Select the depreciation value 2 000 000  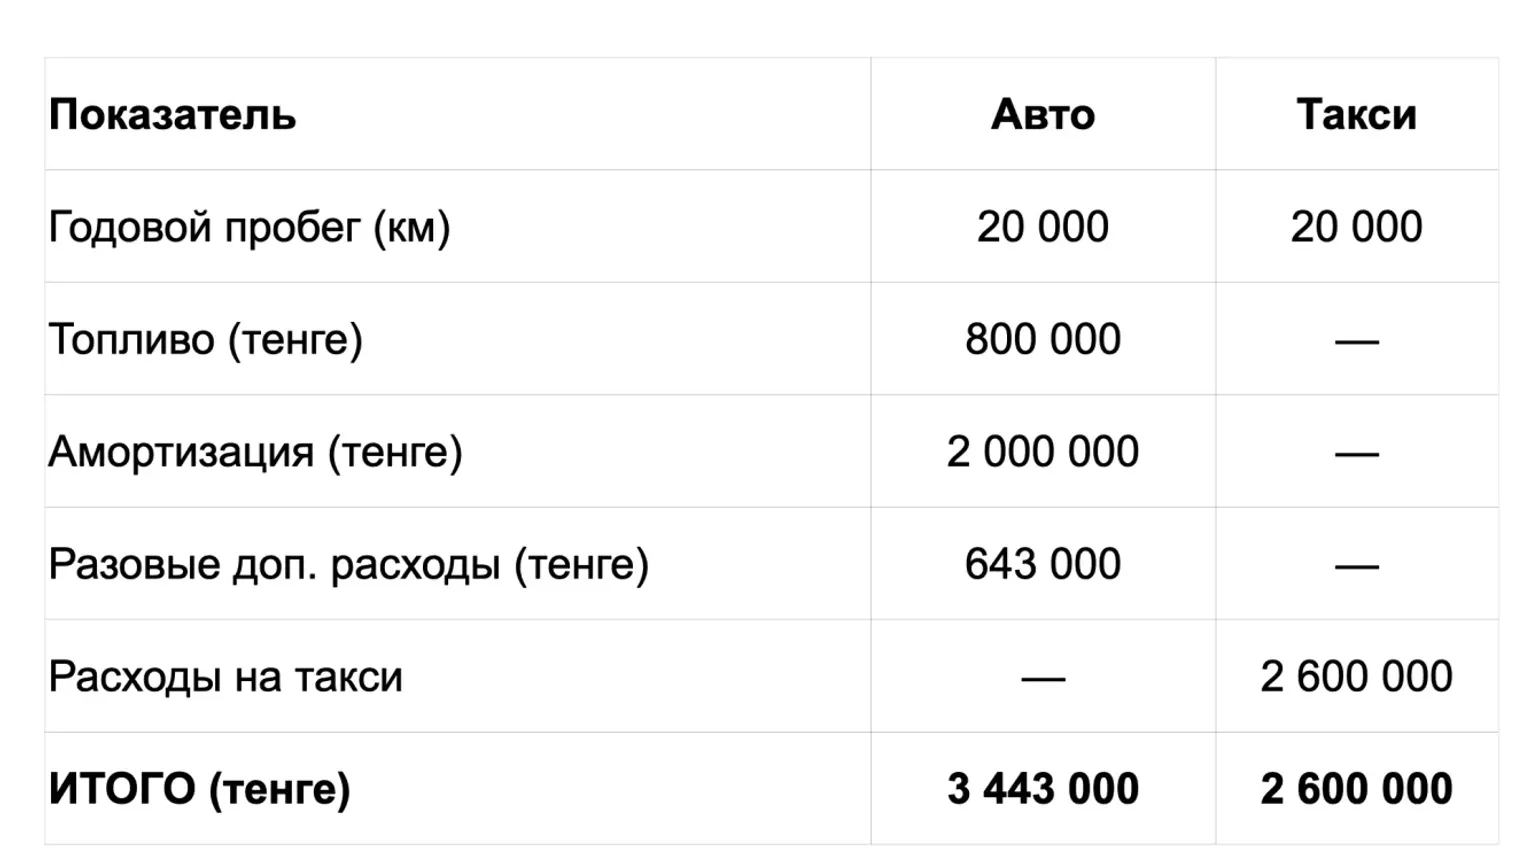point(1042,452)
